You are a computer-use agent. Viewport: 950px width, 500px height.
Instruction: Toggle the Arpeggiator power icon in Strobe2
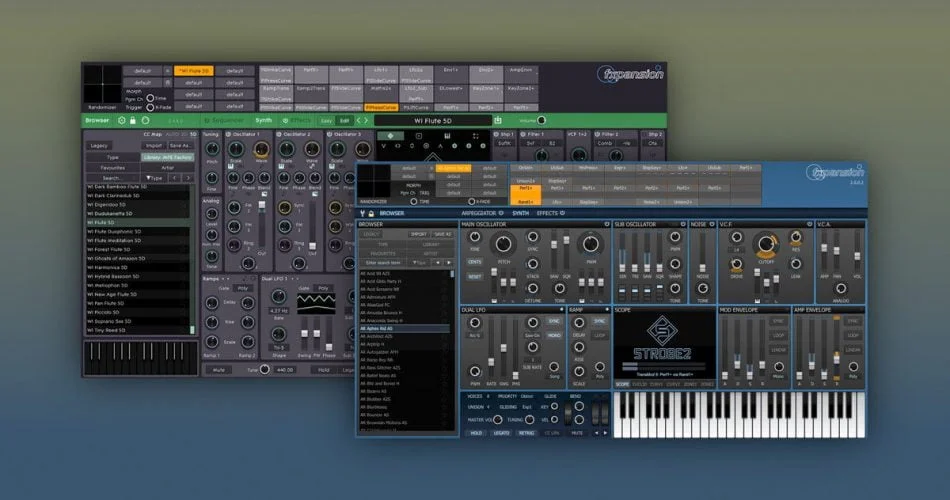pos(501,213)
